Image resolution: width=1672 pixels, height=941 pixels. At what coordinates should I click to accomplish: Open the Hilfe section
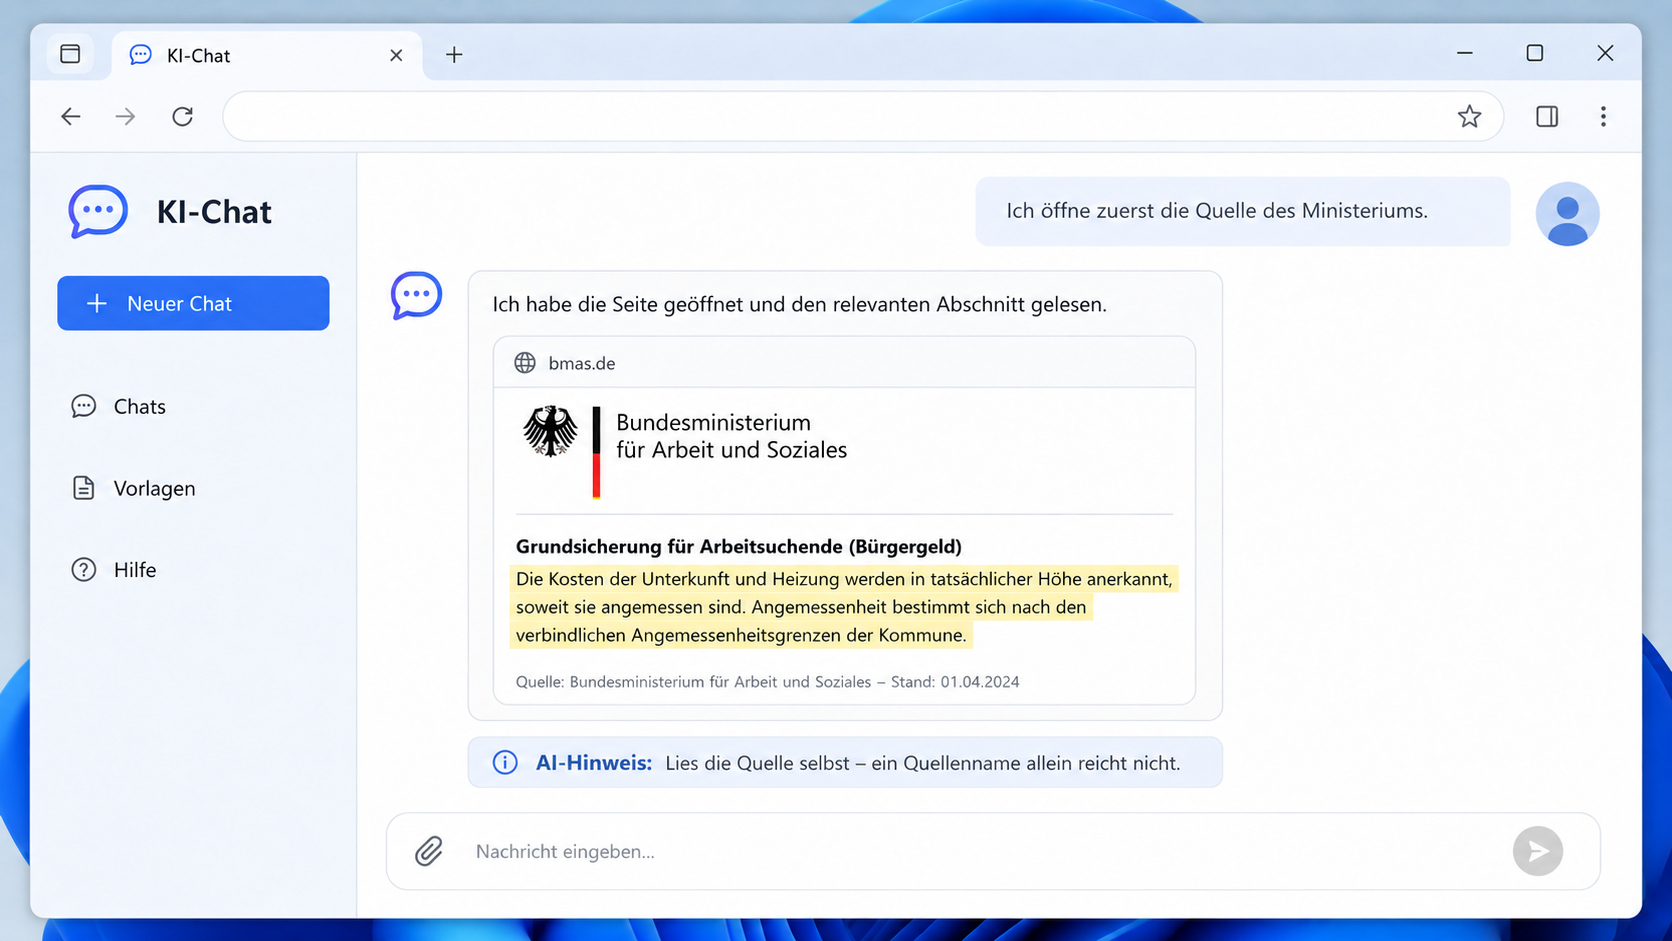tap(113, 569)
